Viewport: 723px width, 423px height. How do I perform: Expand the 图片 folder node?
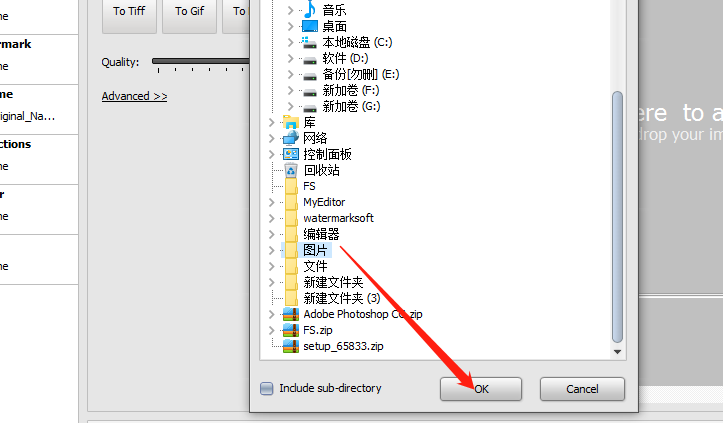tap(272, 250)
